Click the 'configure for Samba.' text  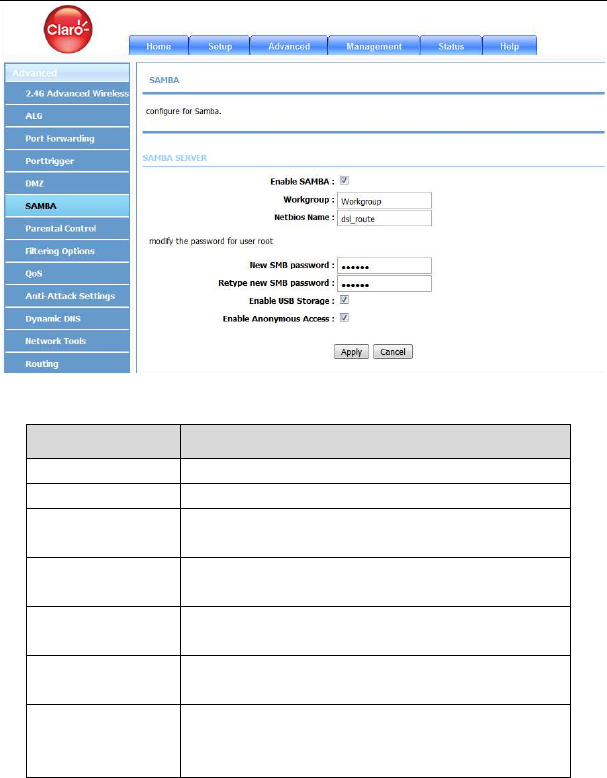[183, 111]
